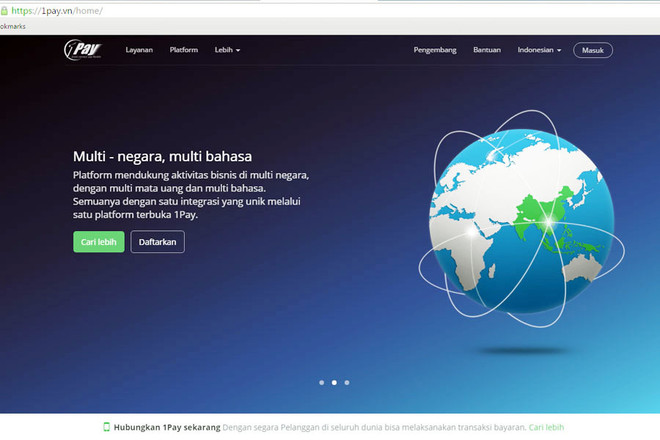
Task: Open the Pengembang page link
Action: pos(435,50)
